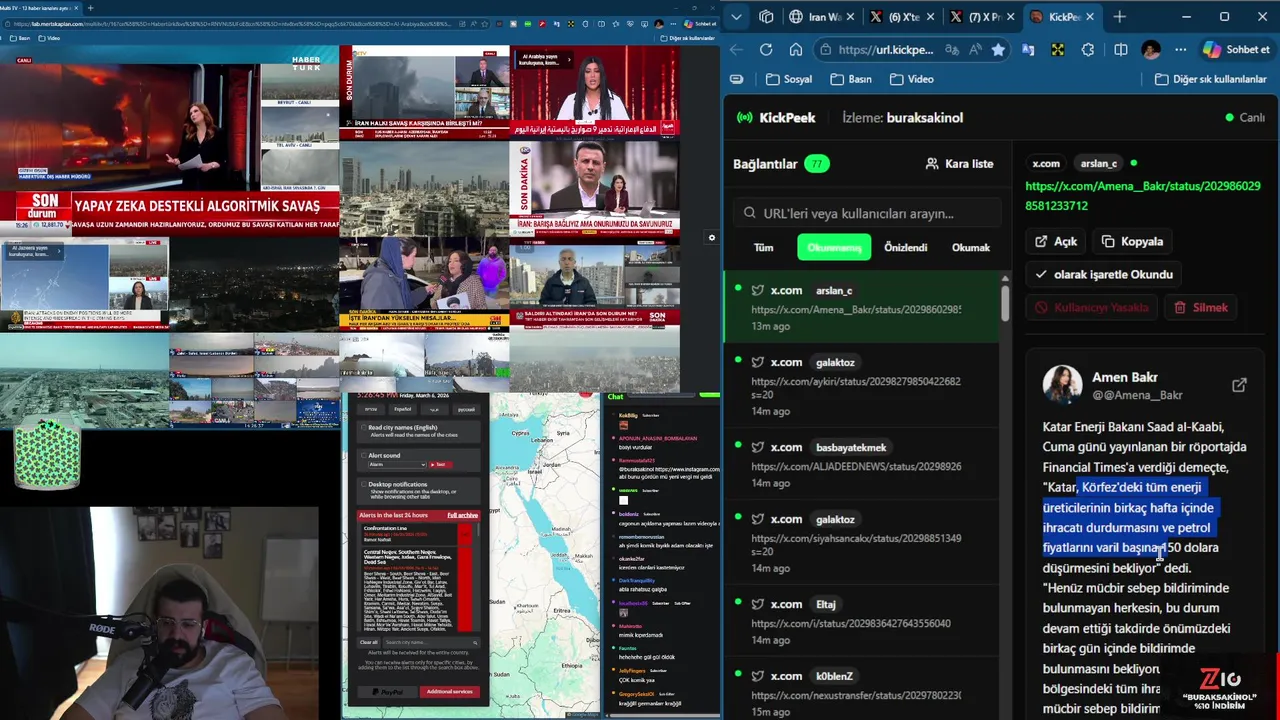
Task: Click the Açık open-link button
Action: [1056, 241]
